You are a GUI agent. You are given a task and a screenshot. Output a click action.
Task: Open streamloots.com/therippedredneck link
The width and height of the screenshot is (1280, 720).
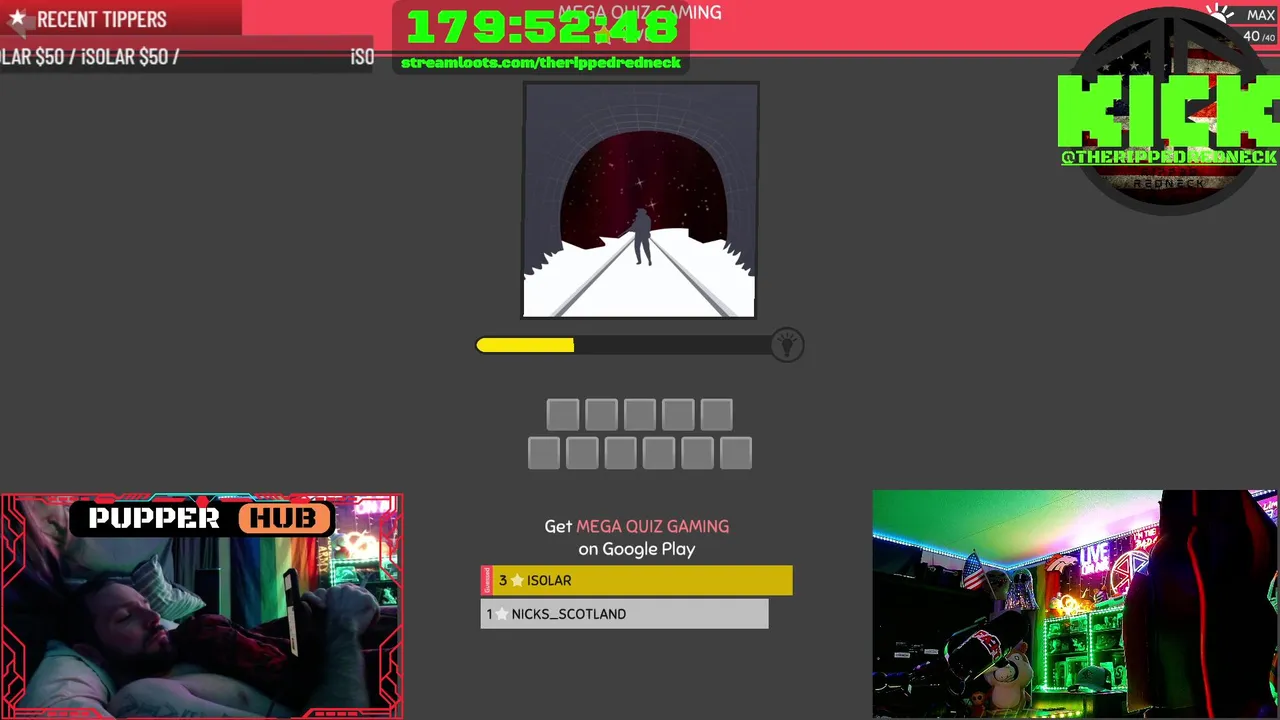tap(541, 63)
